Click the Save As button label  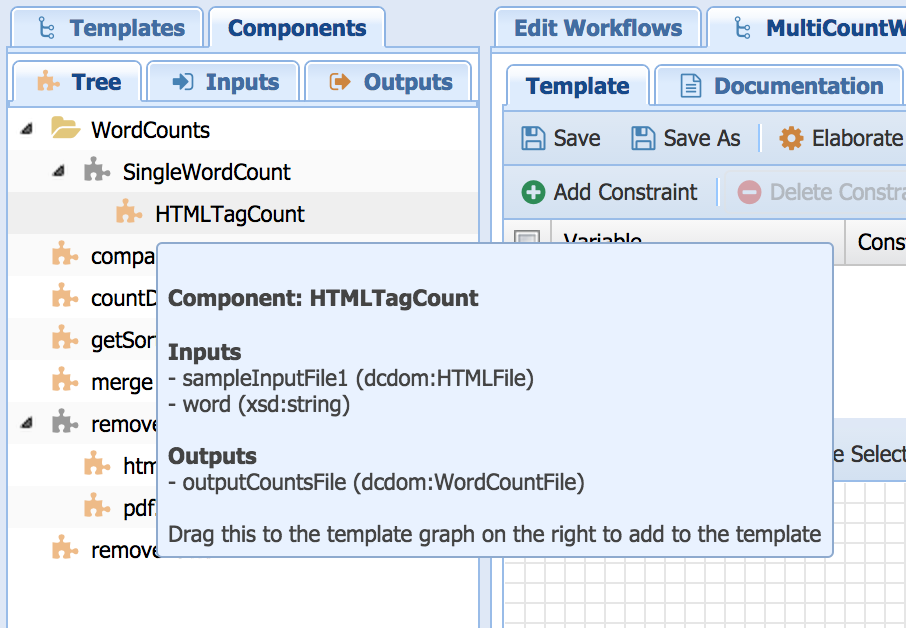[x=701, y=138]
